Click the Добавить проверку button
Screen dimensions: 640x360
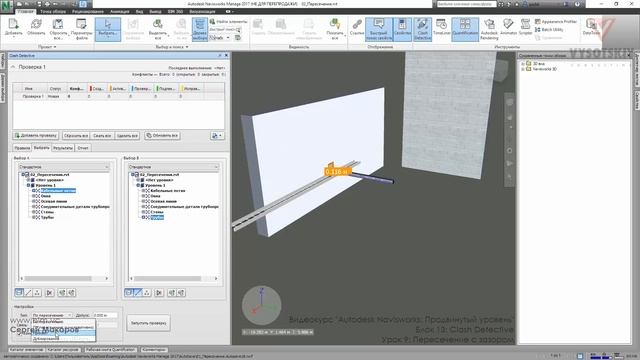point(36,136)
